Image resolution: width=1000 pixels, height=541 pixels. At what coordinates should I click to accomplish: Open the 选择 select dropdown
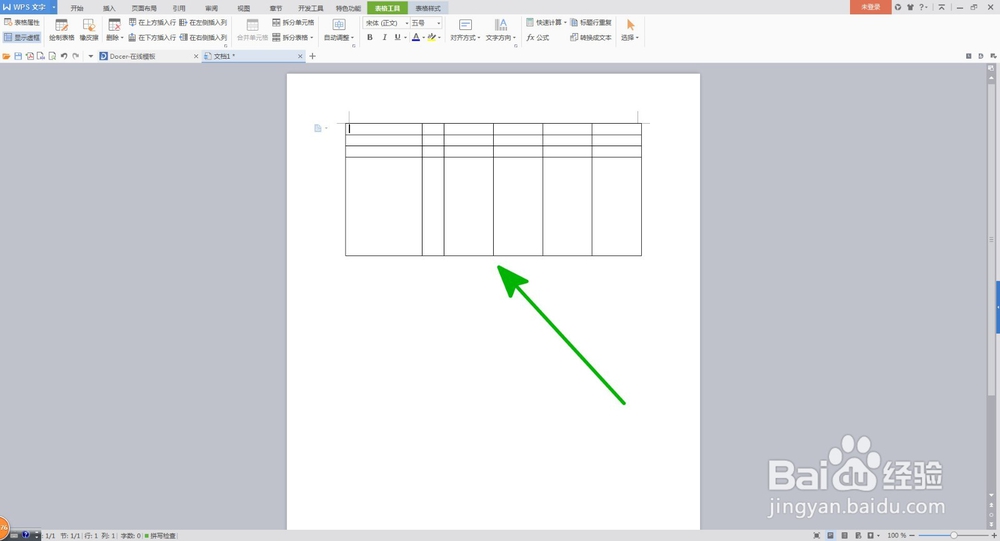[x=630, y=30]
